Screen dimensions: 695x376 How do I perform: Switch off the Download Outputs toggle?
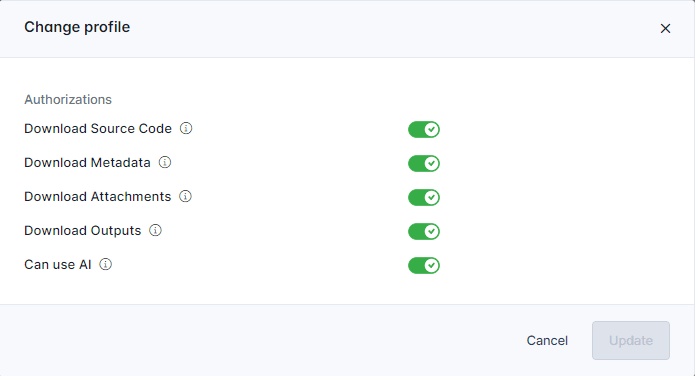424,231
